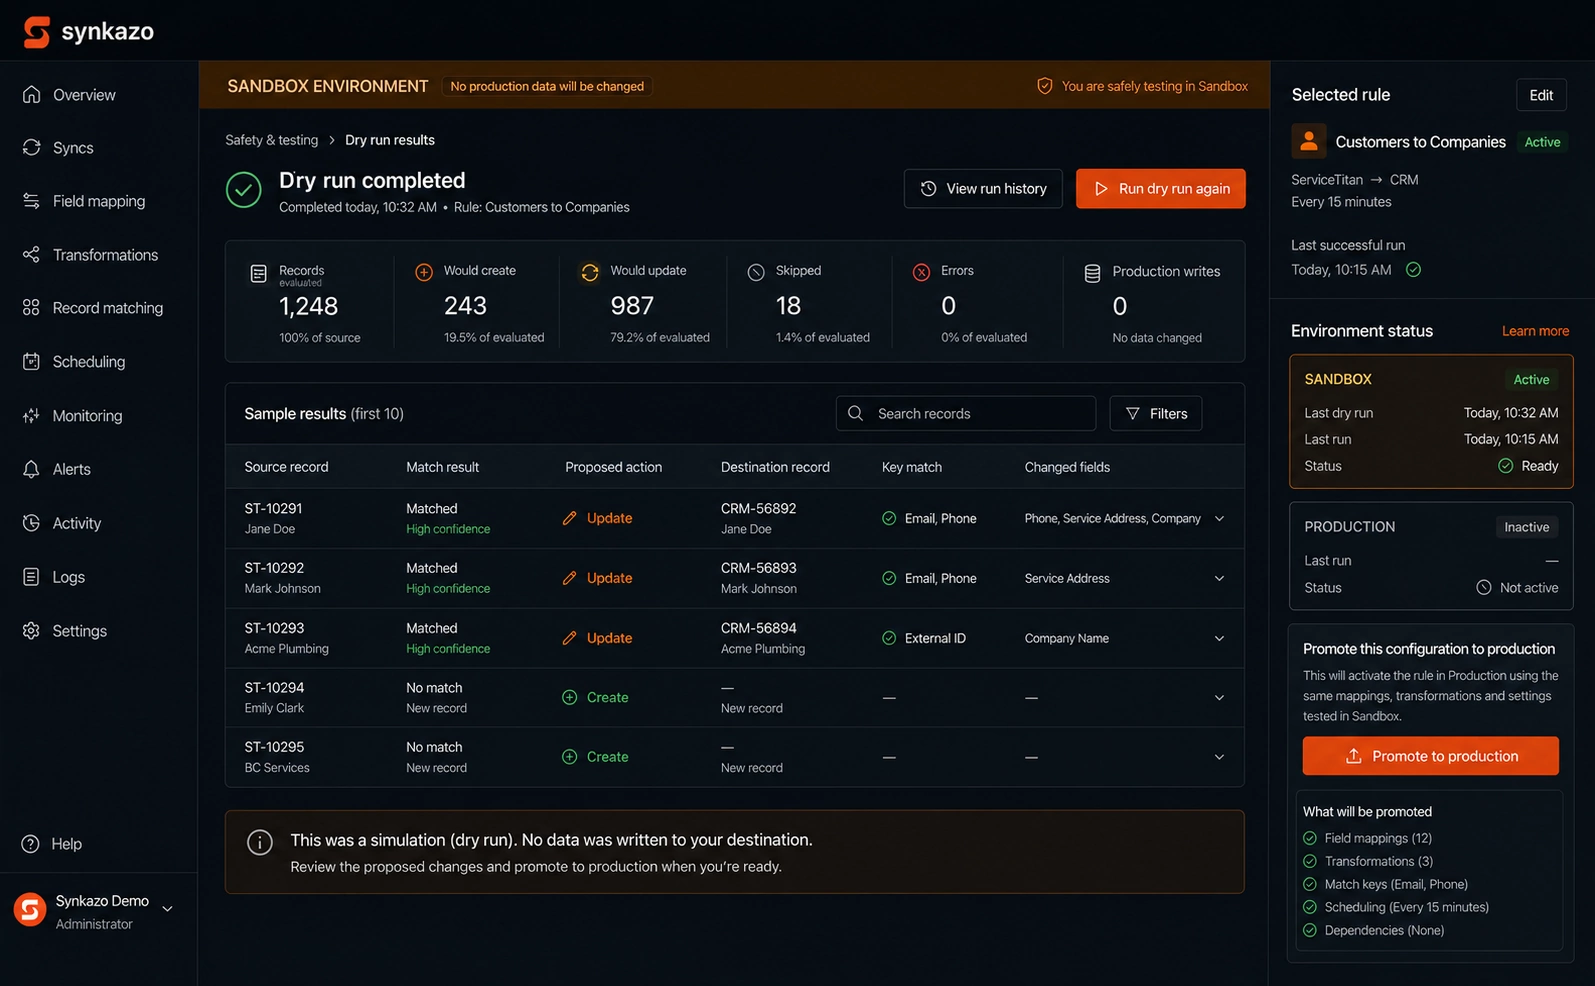
Task: Click the CRM-56892 destination record
Action: click(x=759, y=509)
